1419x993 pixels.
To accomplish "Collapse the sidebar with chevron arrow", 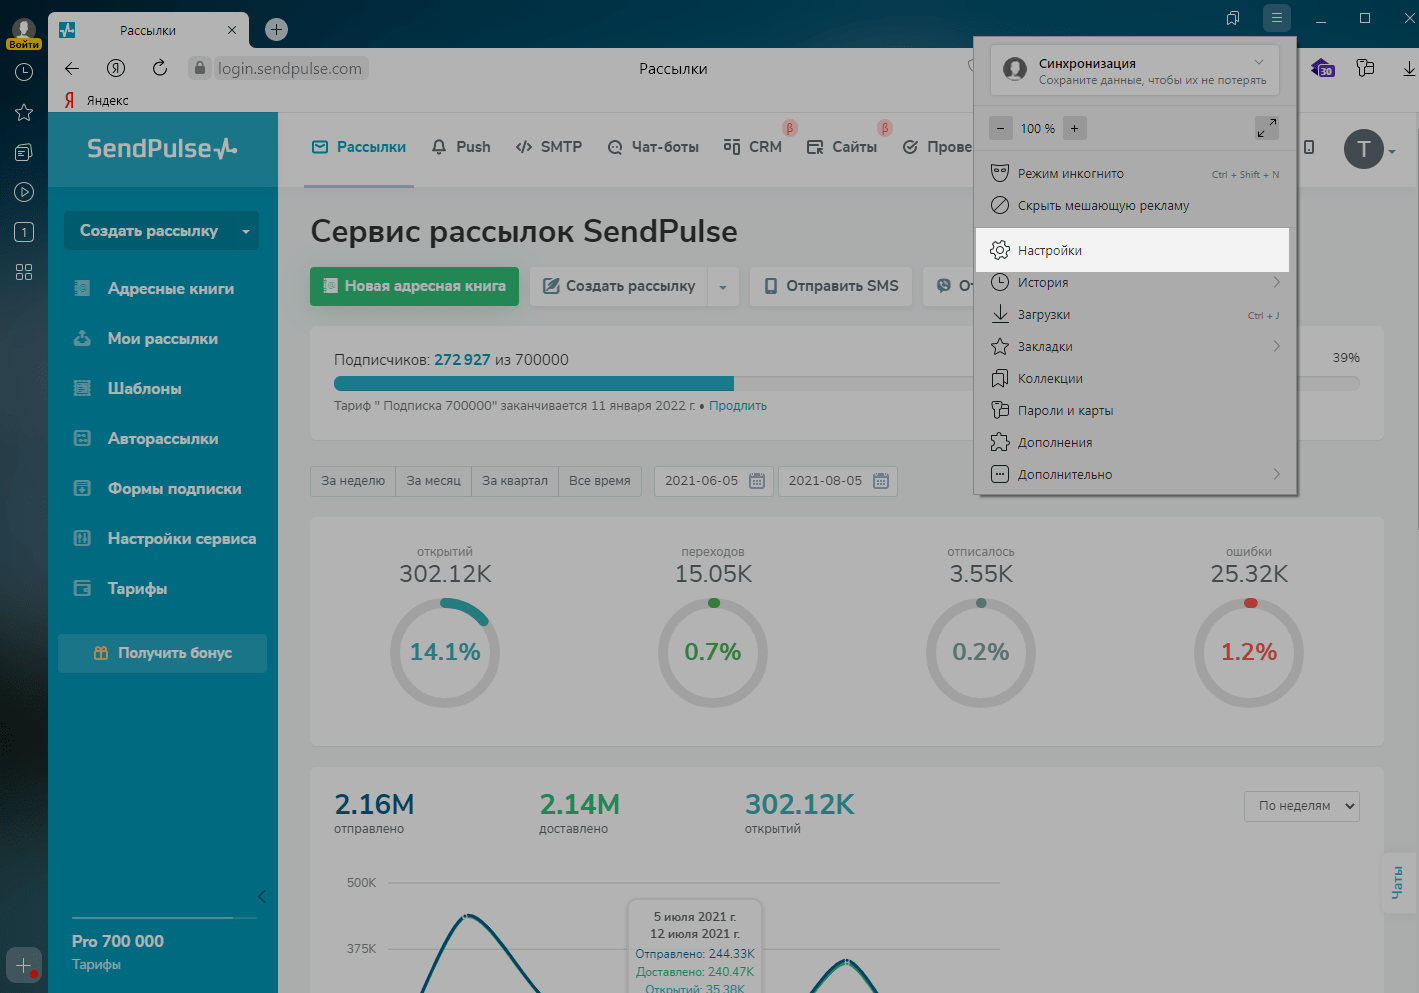I will (x=262, y=896).
